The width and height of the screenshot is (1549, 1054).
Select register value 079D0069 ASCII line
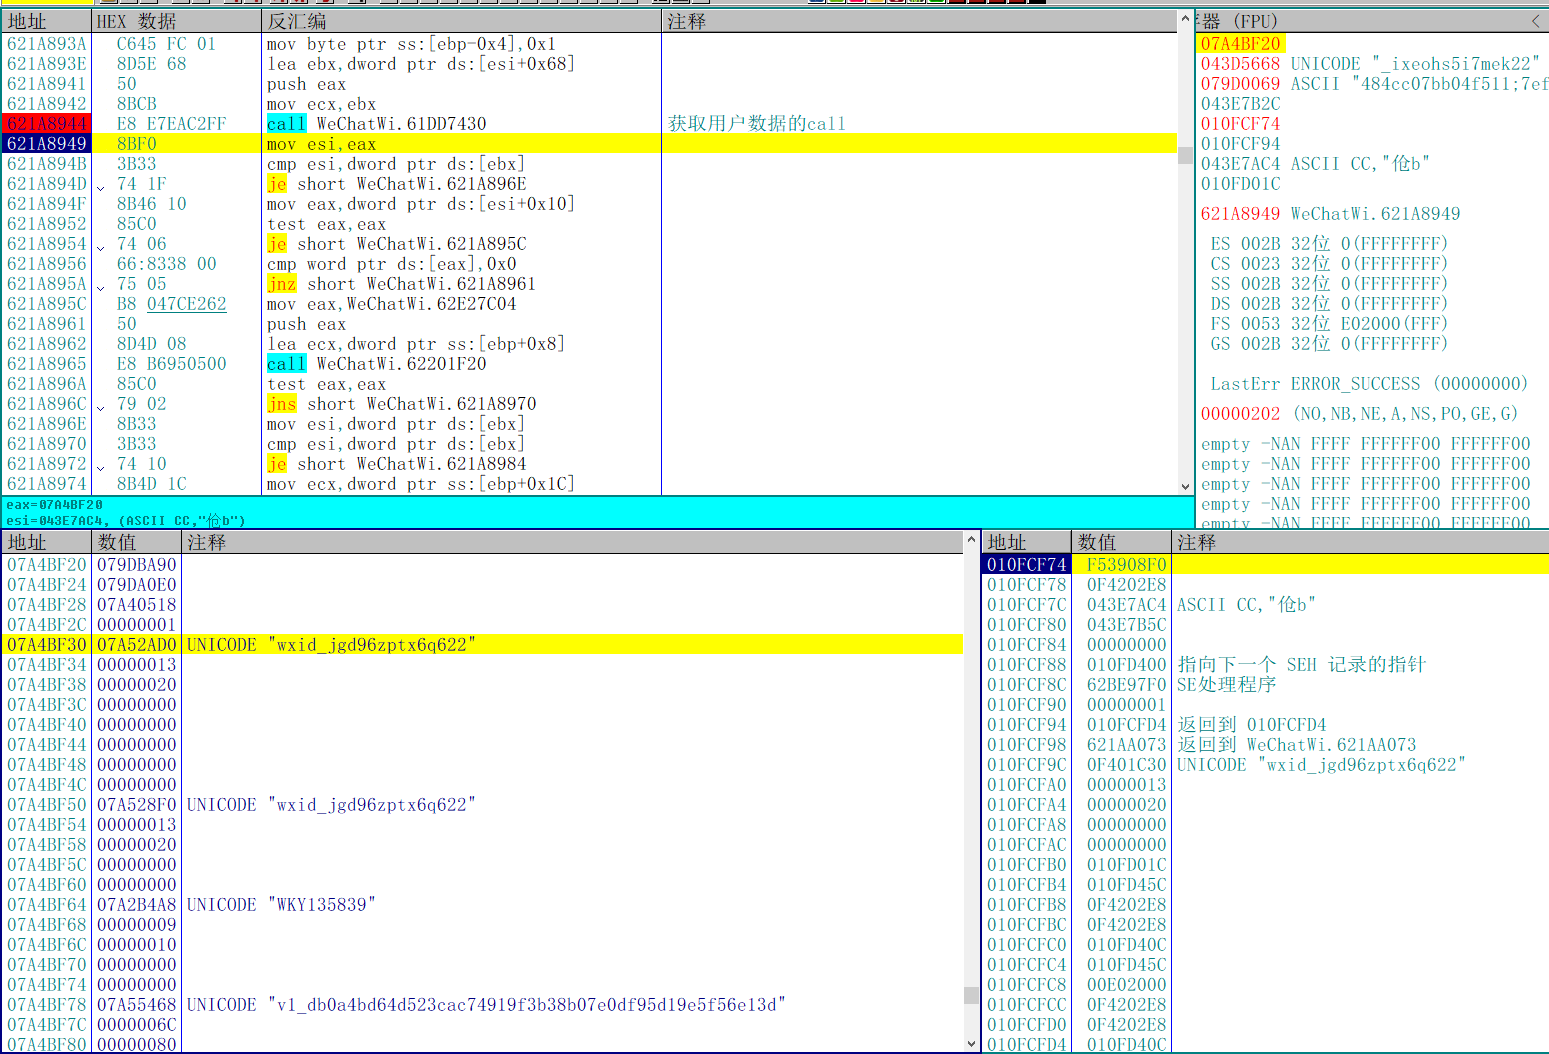pos(1374,84)
